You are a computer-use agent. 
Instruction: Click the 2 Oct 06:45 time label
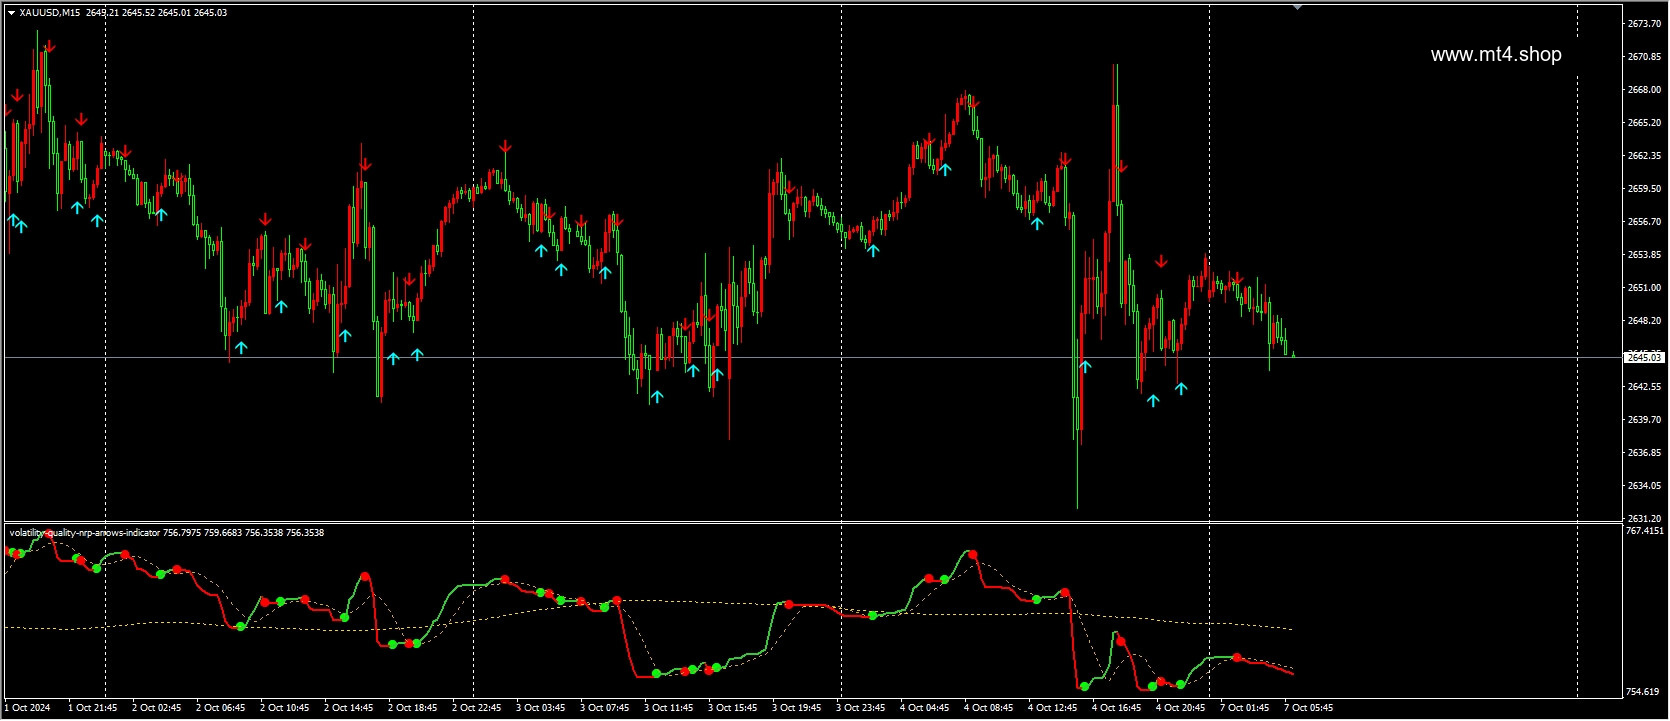click(220, 708)
